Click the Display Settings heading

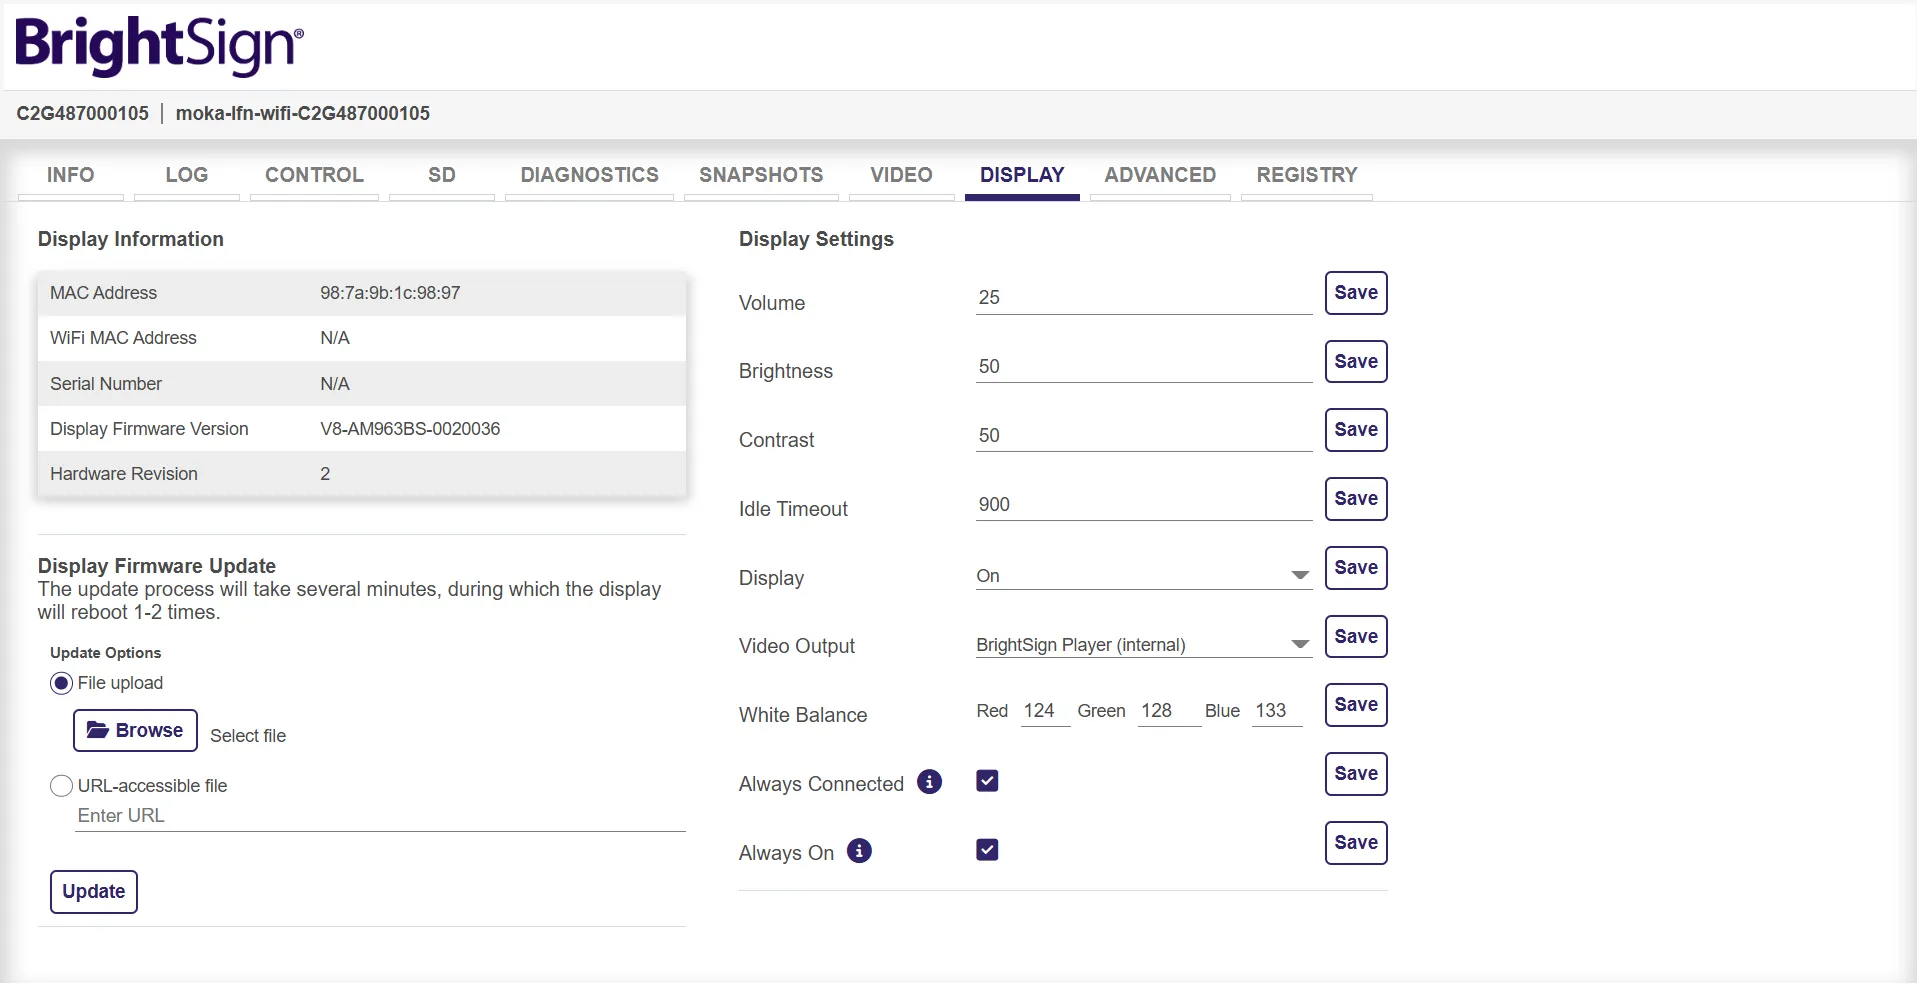[x=816, y=239]
